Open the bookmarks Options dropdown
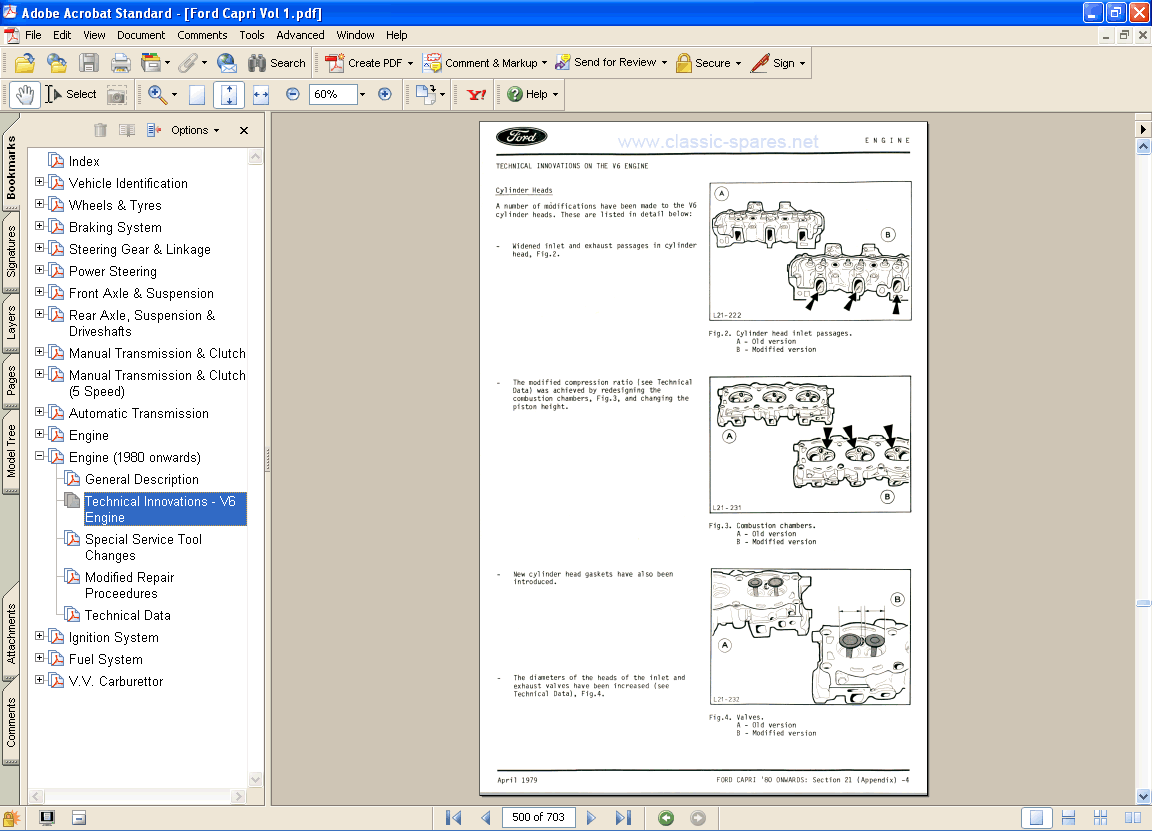 click(x=195, y=130)
